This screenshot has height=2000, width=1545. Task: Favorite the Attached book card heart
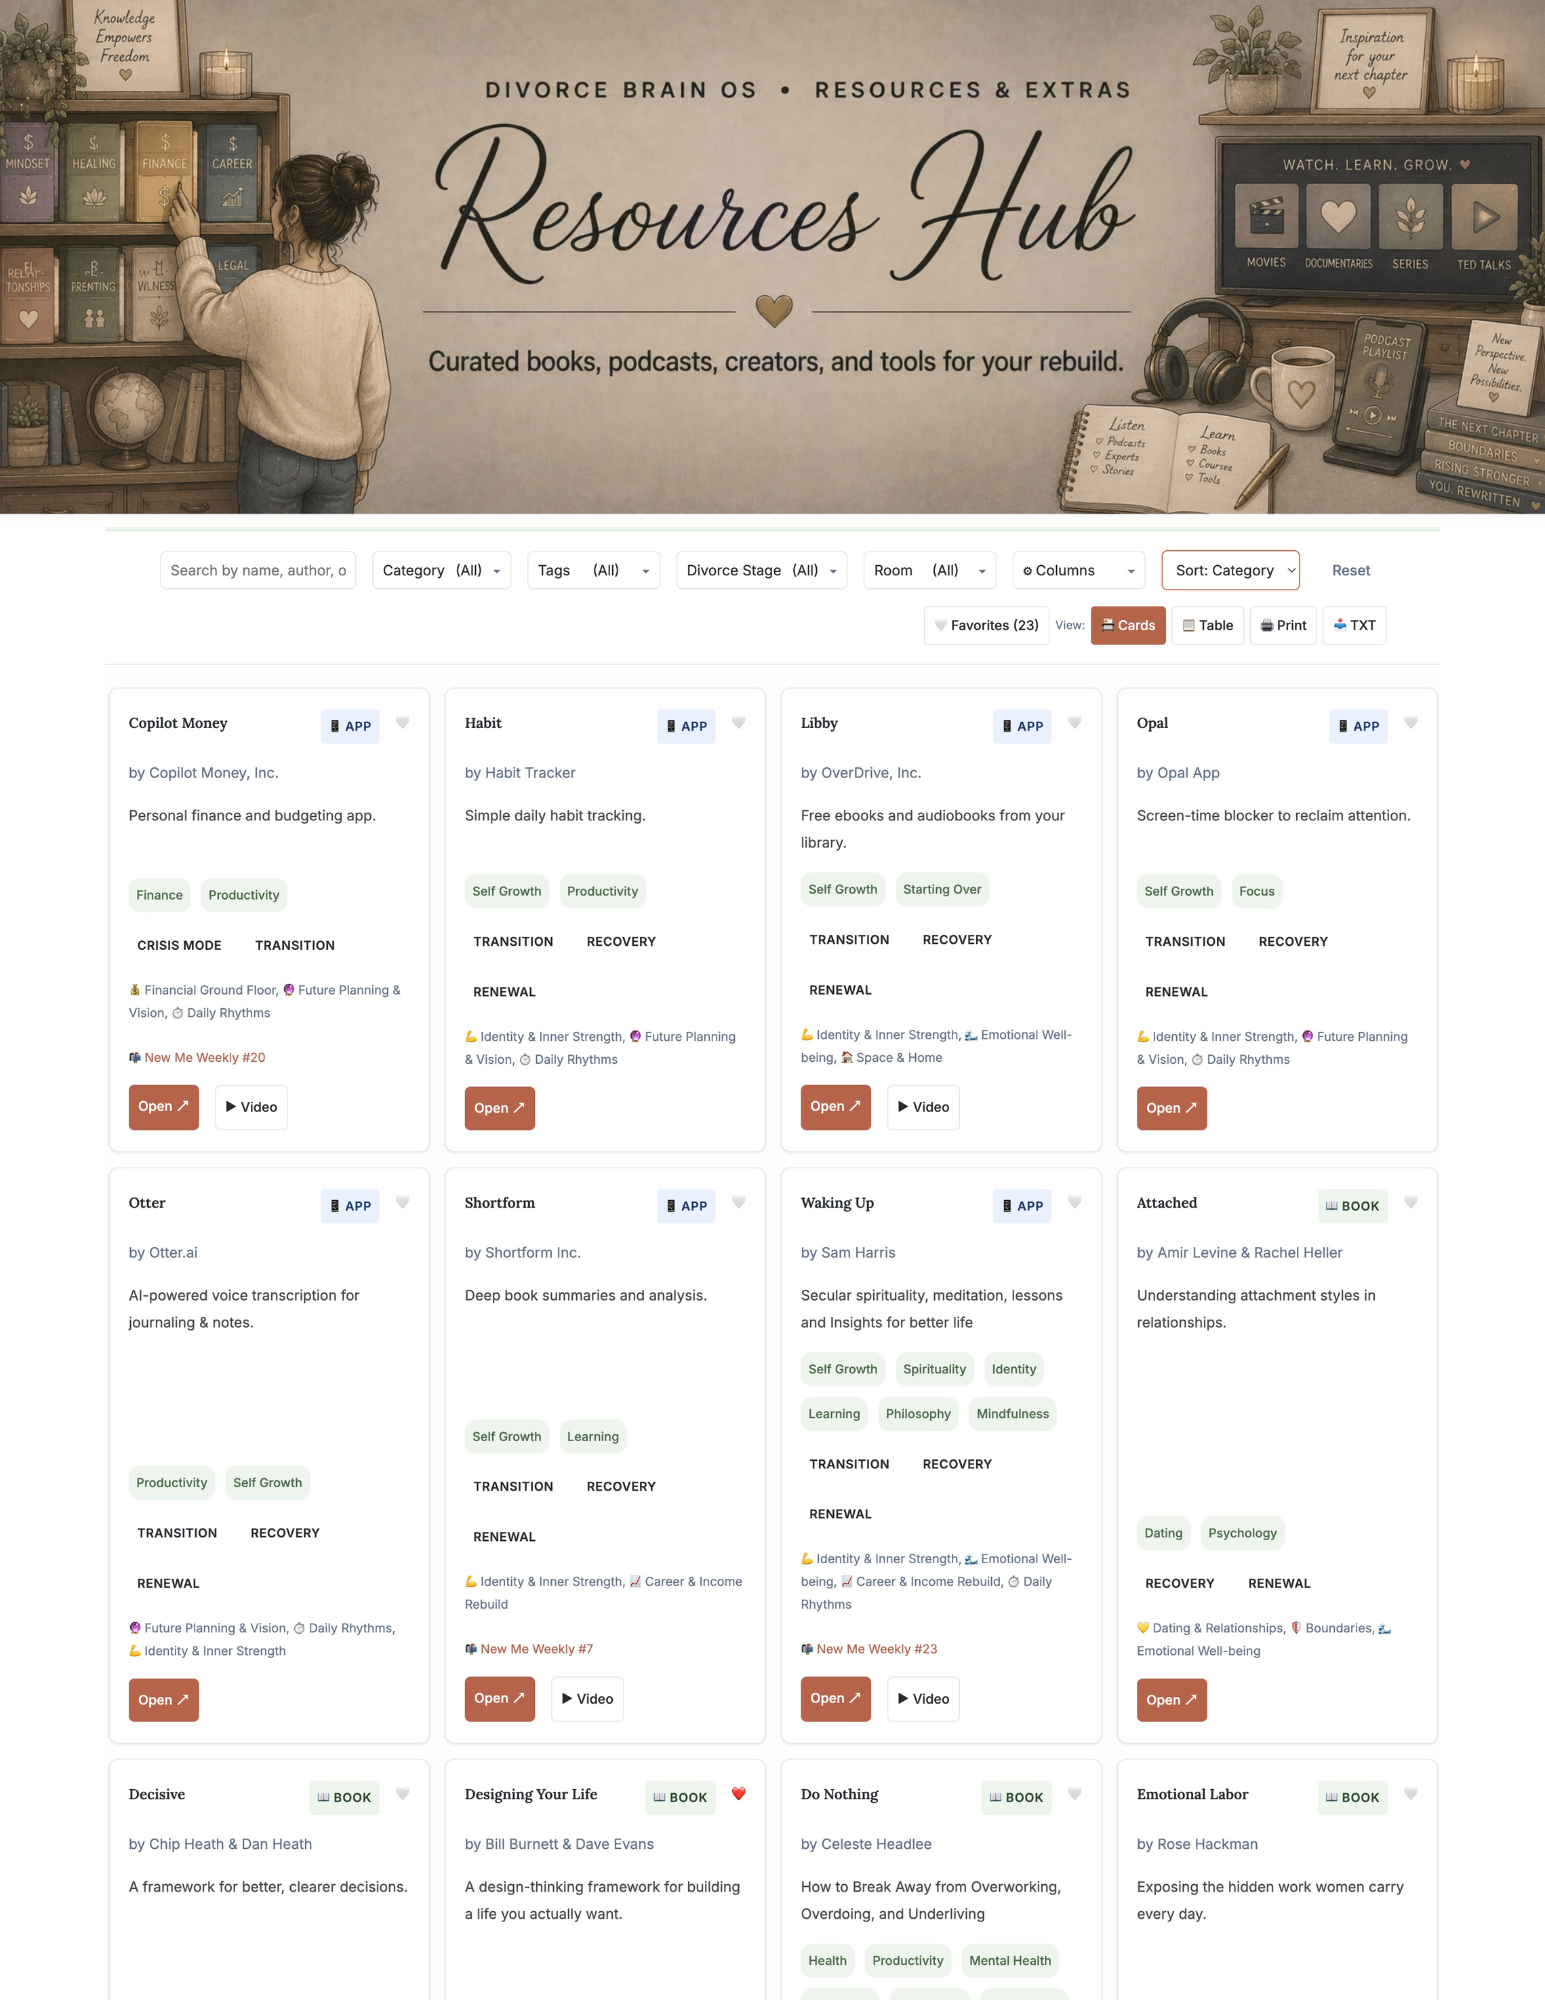1411,1202
